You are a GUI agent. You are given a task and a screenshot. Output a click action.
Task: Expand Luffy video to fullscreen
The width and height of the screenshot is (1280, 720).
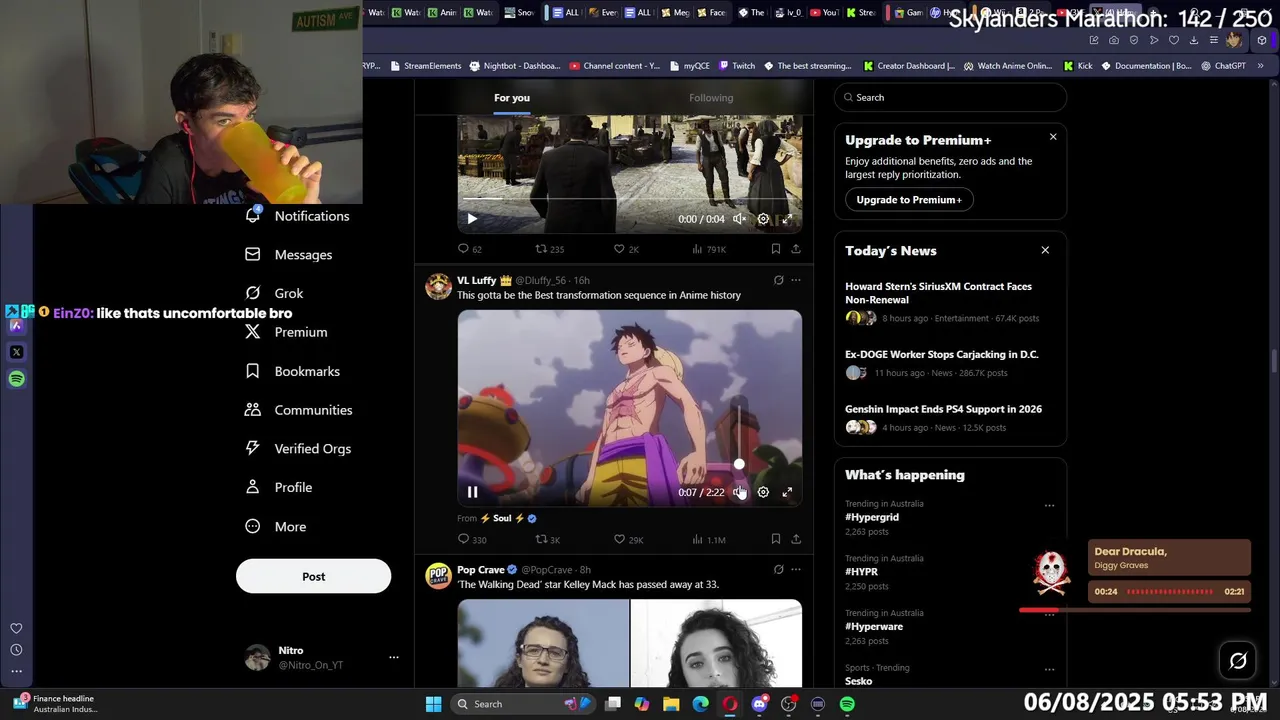pos(787,492)
